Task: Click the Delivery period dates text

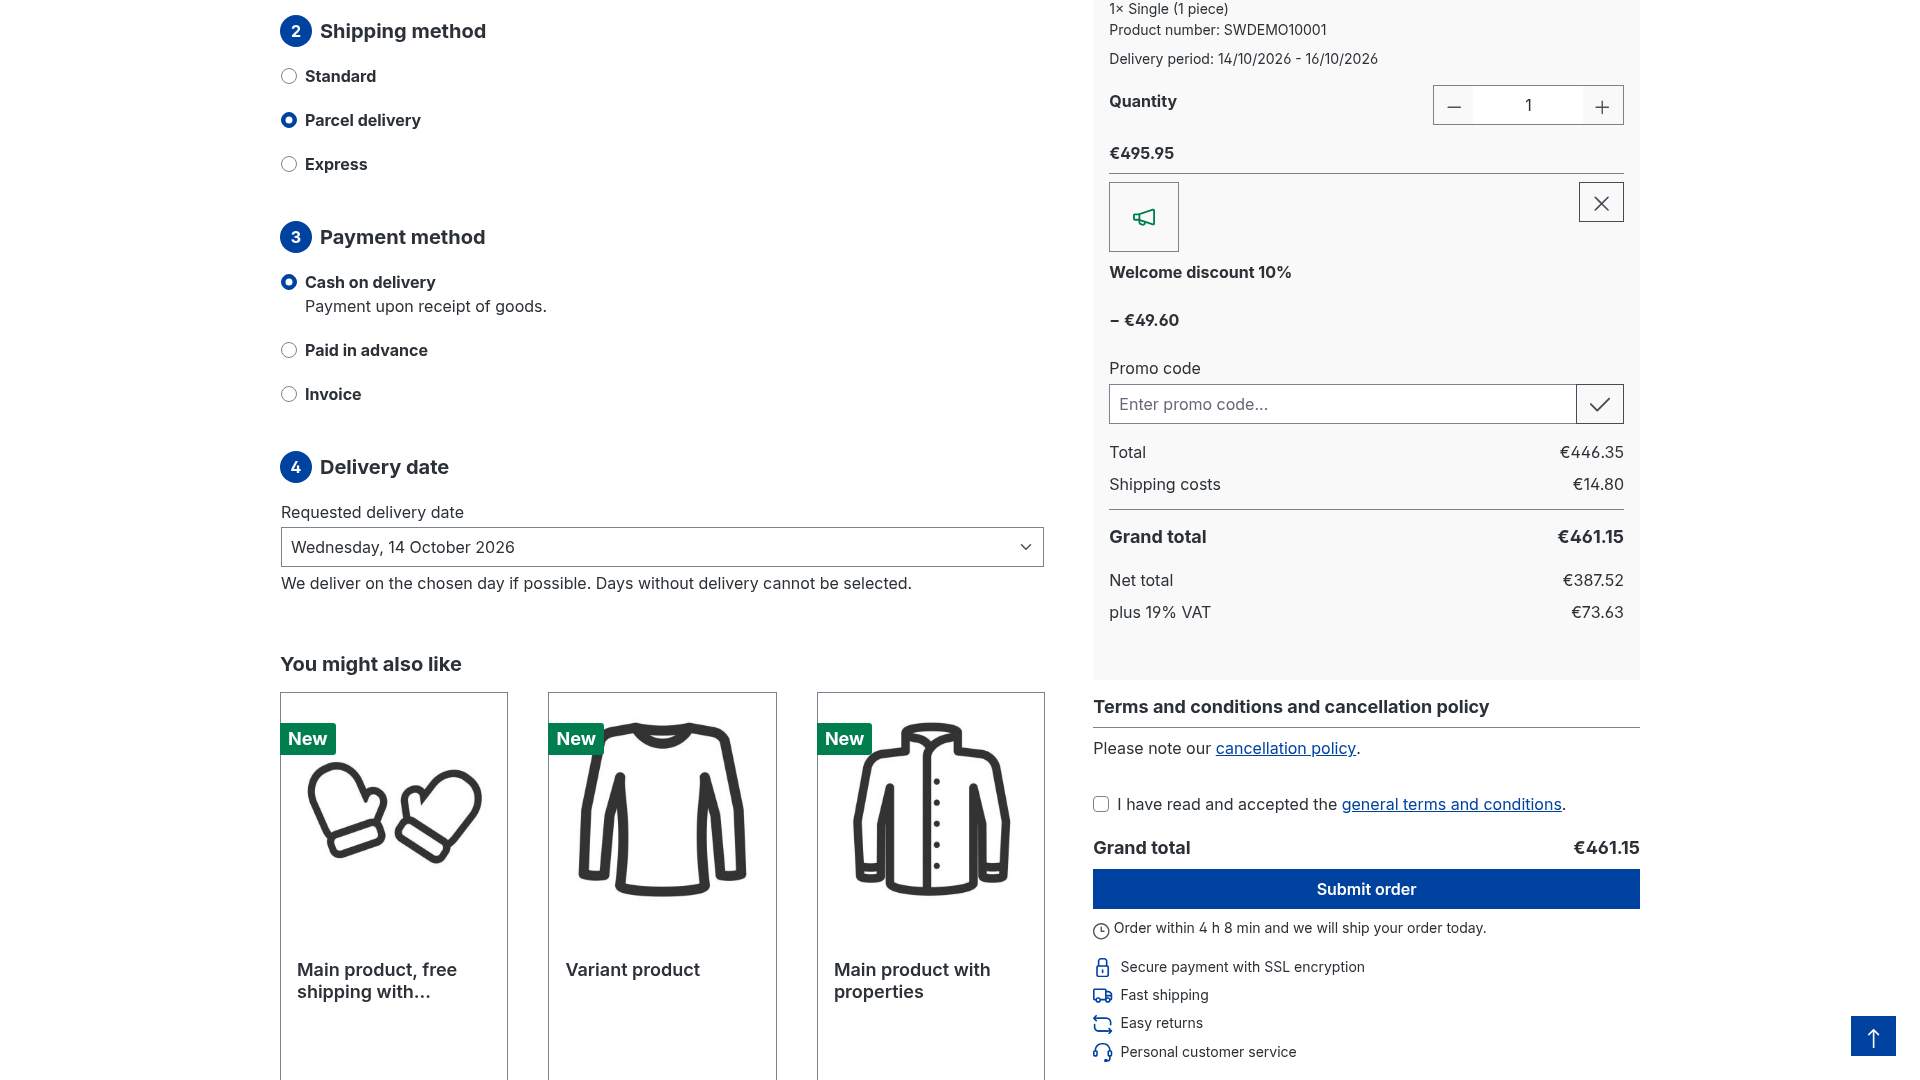Action: coord(1243,59)
